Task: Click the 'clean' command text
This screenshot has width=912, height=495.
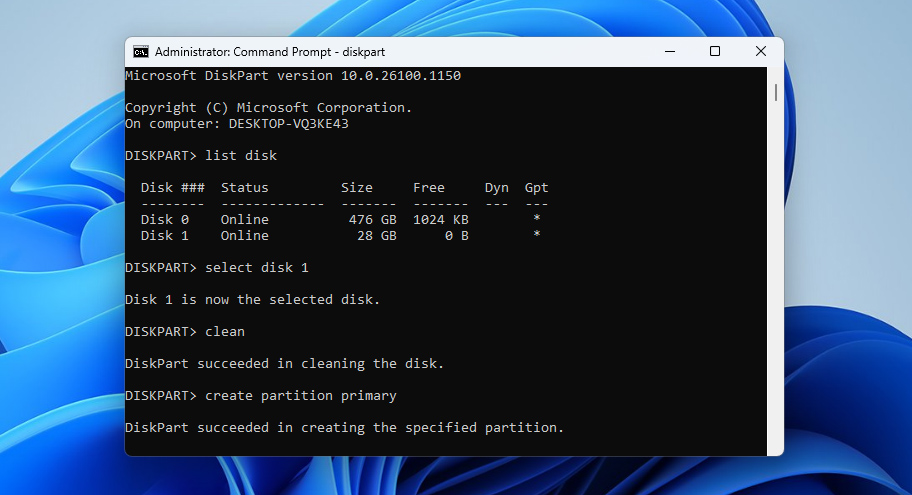Action: click(225, 332)
